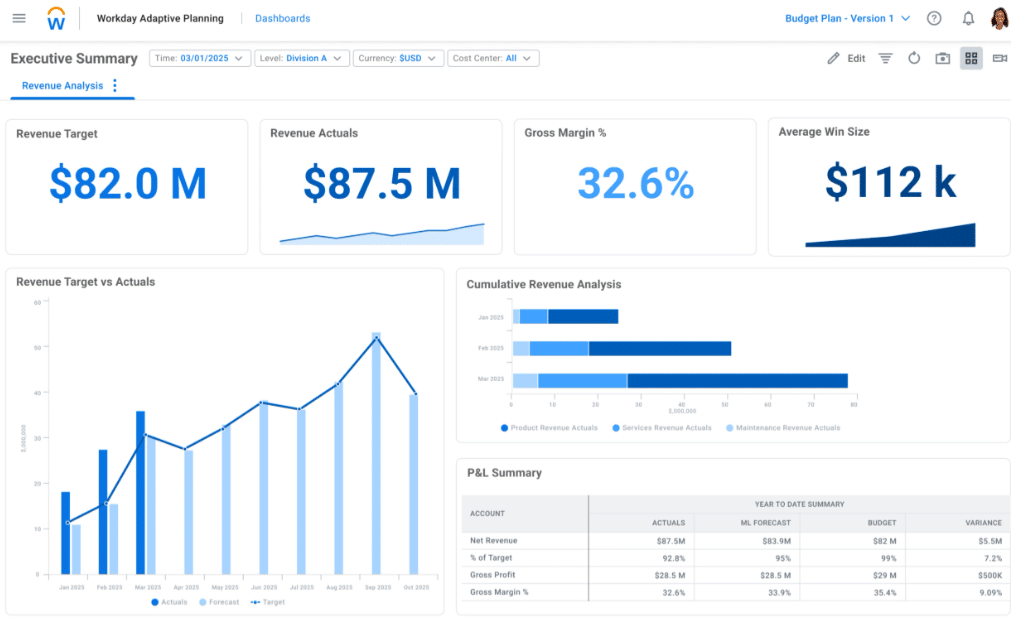This screenshot has height=617, width=1011.
Task: Open the hamburger navigation menu
Action: click(x=19, y=18)
